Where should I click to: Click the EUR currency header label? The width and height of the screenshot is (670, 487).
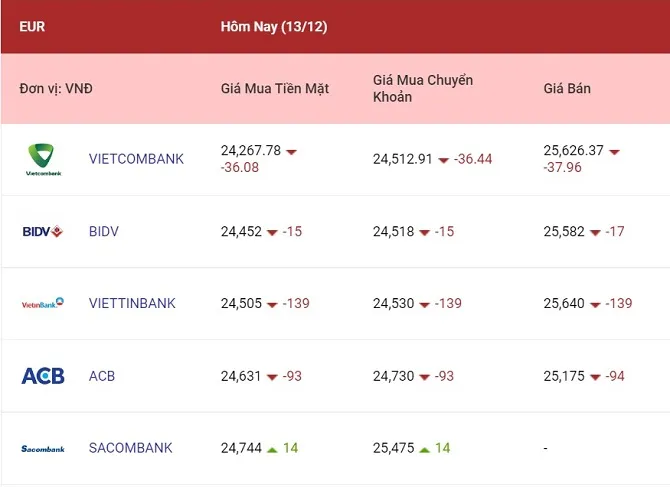click(32, 27)
